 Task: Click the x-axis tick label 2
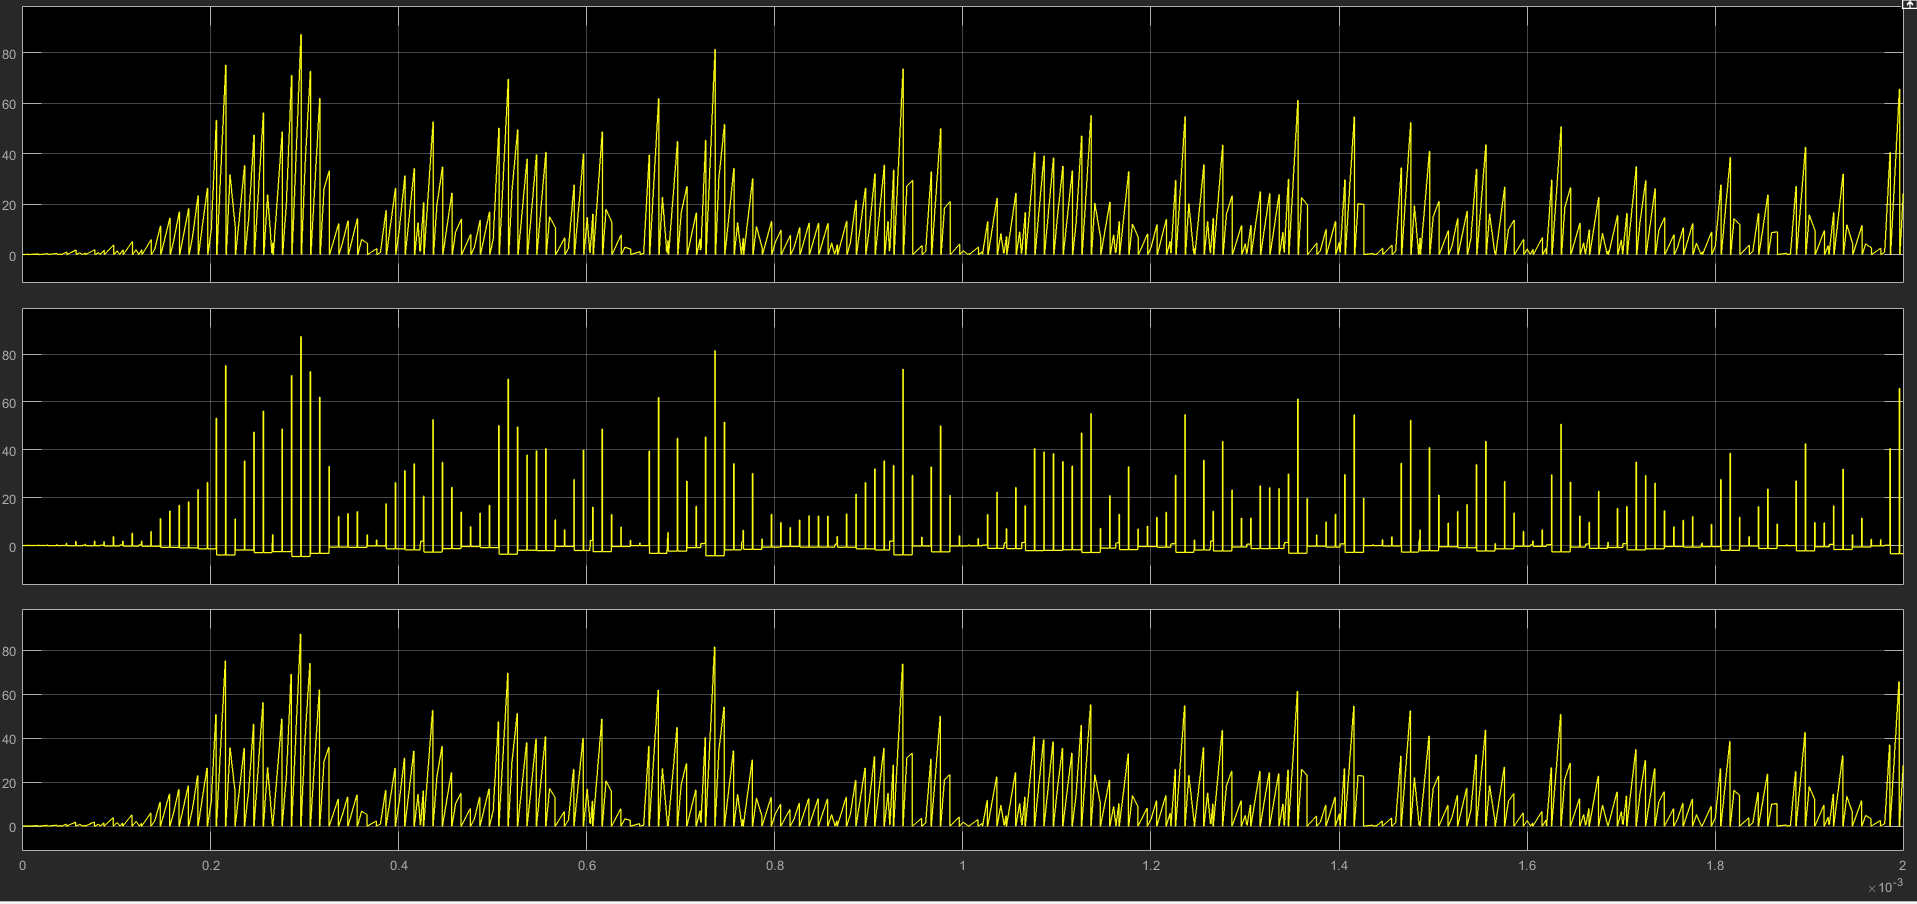[1902, 865]
